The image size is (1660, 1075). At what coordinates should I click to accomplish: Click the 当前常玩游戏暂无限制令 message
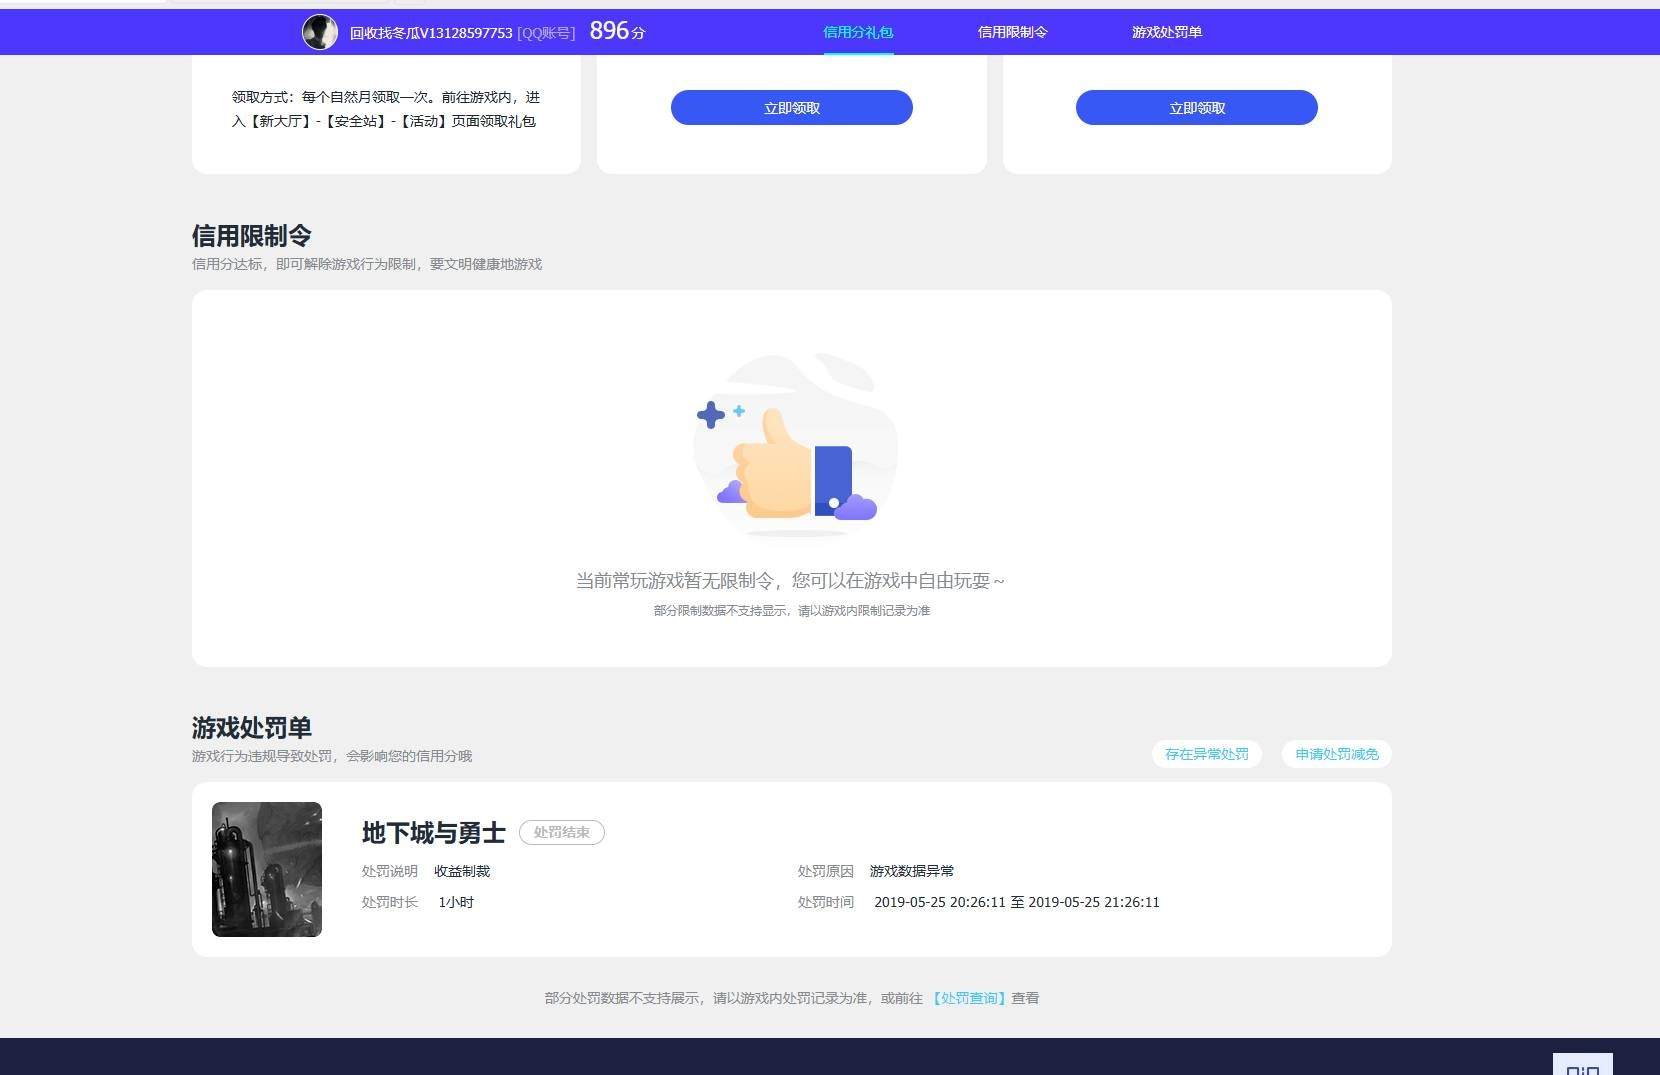(x=790, y=581)
